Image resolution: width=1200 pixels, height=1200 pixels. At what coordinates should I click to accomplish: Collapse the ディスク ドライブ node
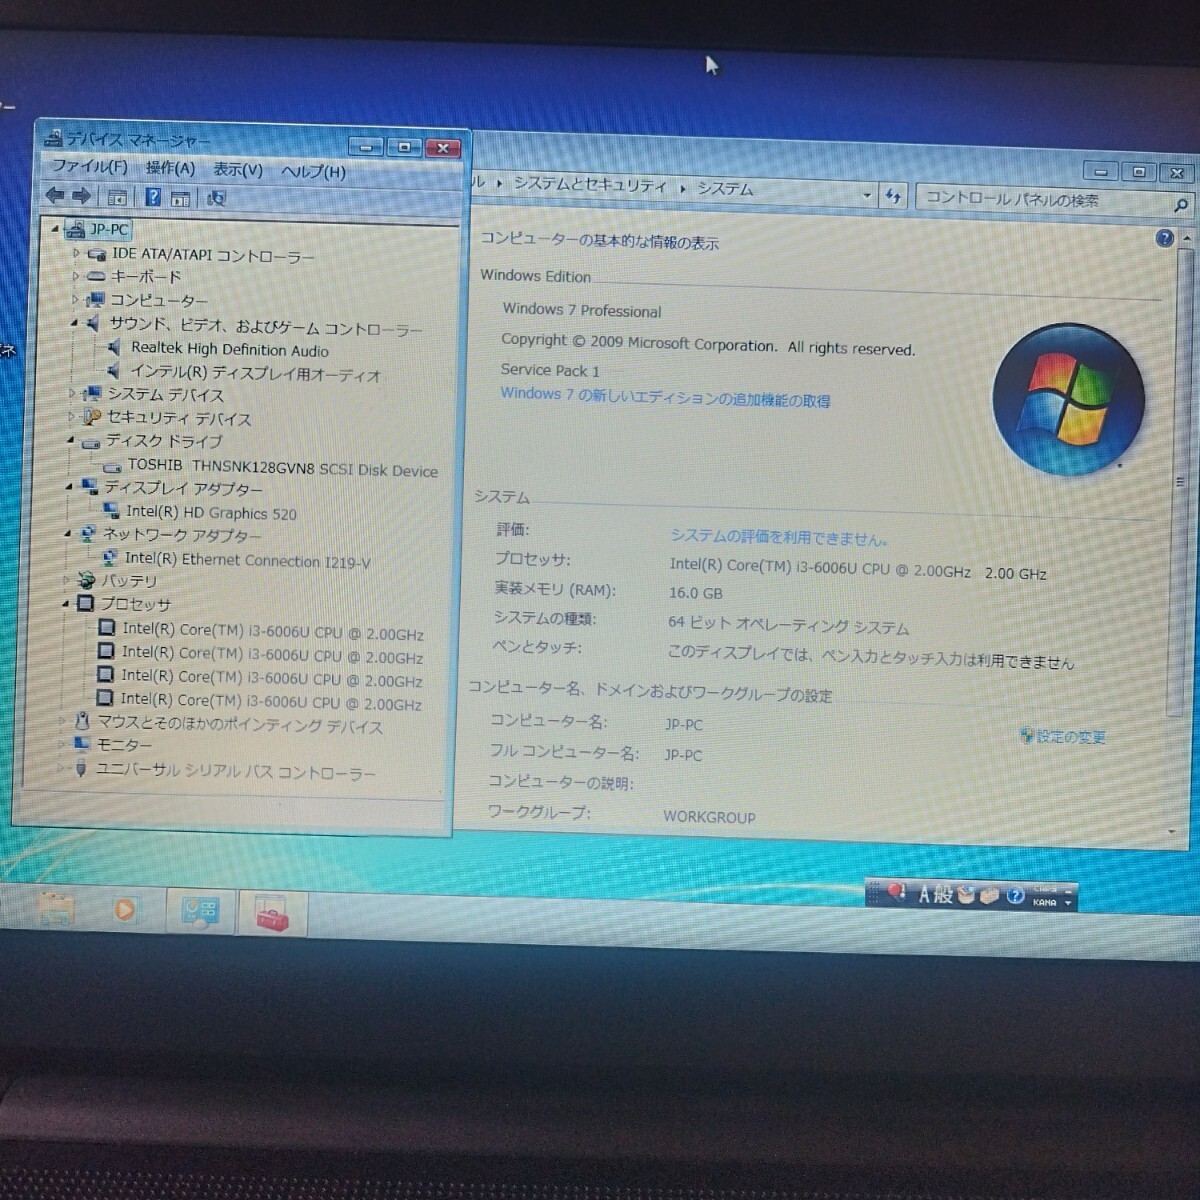[72, 440]
